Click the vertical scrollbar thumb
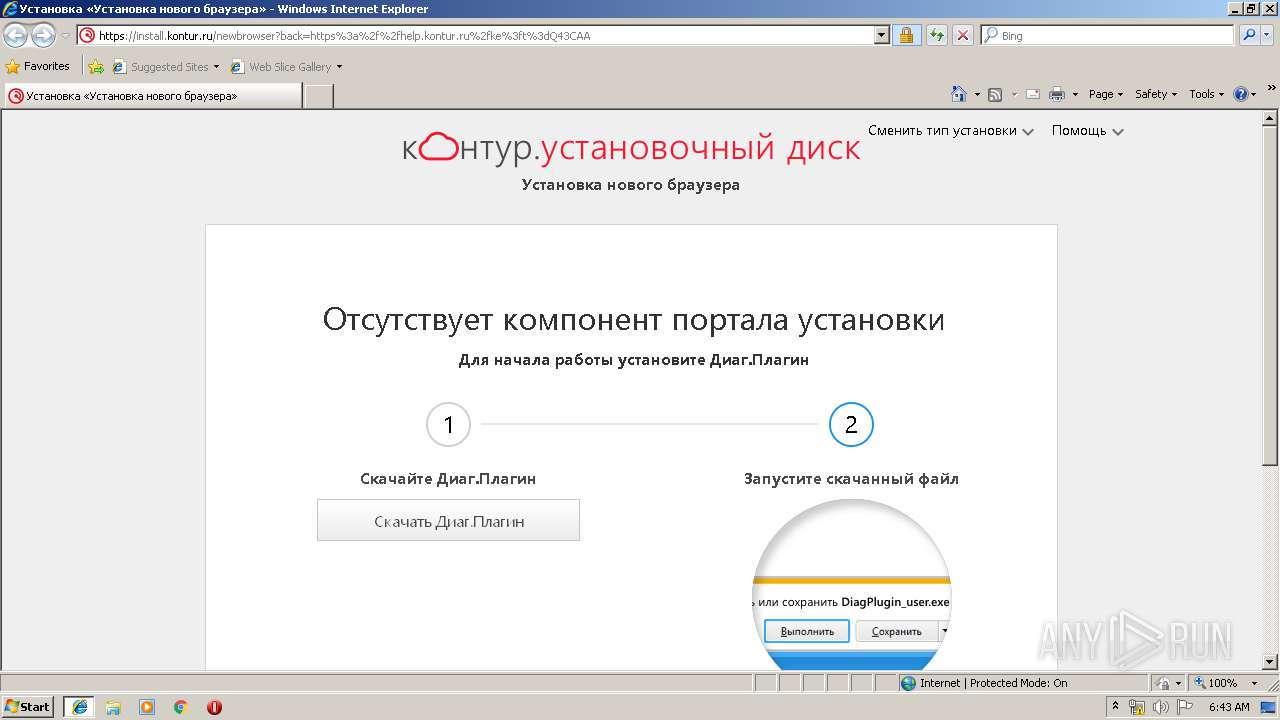This screenshot has width=1280, height=720. pos(1271,296)
